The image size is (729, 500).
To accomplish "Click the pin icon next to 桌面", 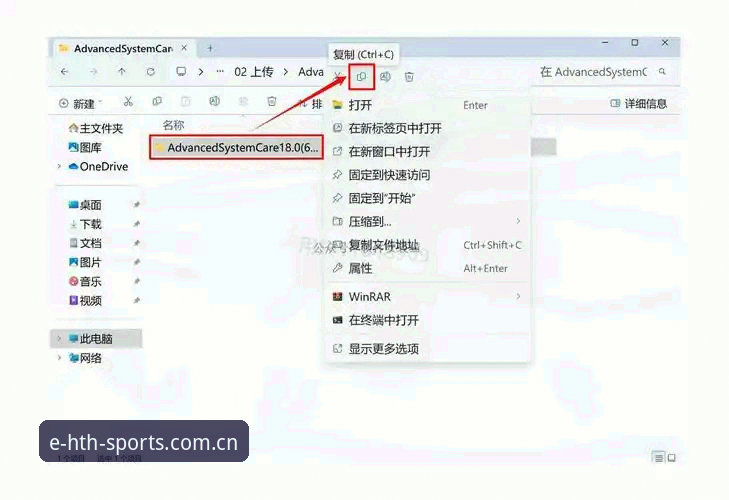I will pyautogui.click(x=136, y=205).
